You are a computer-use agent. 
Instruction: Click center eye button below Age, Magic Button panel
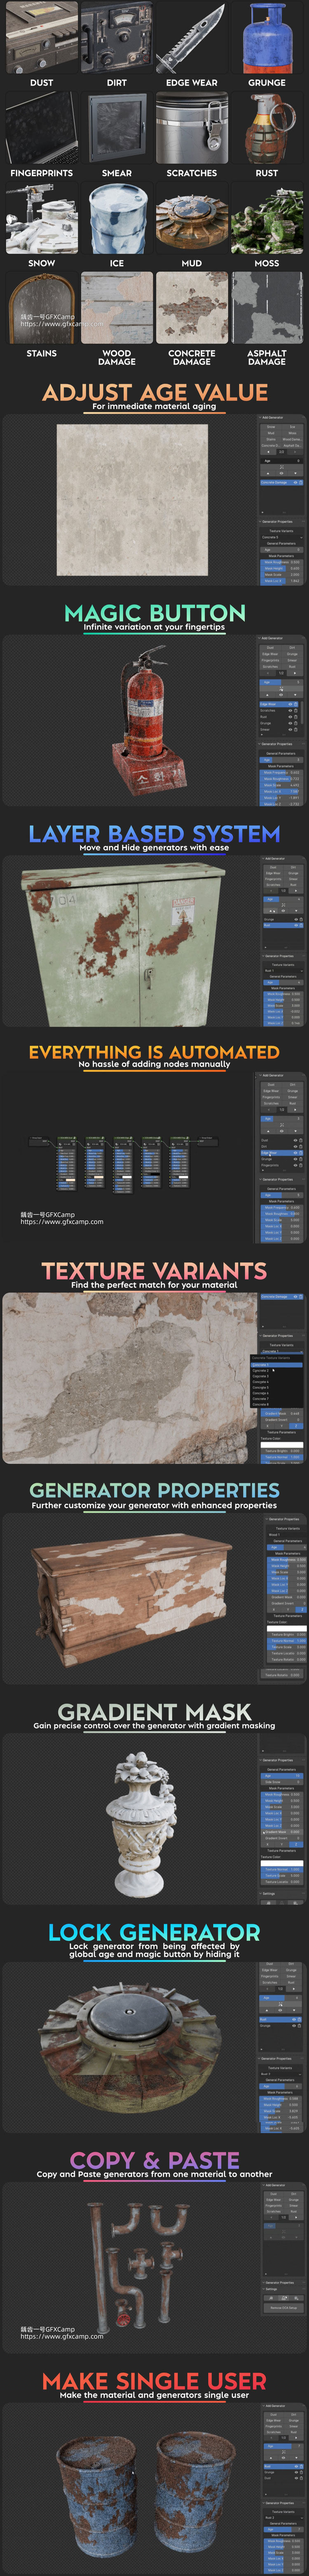click(282, 695)
